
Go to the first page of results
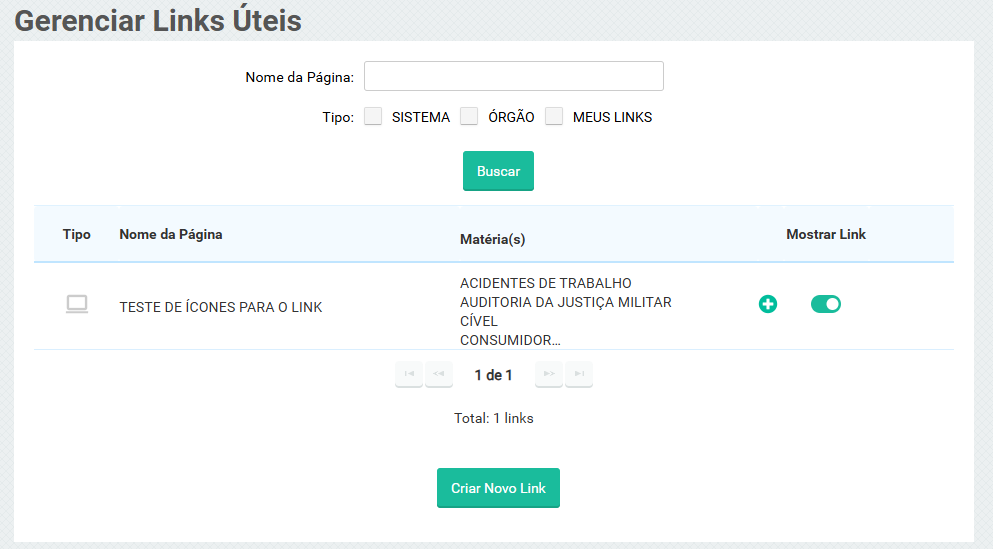coord(408,374)
